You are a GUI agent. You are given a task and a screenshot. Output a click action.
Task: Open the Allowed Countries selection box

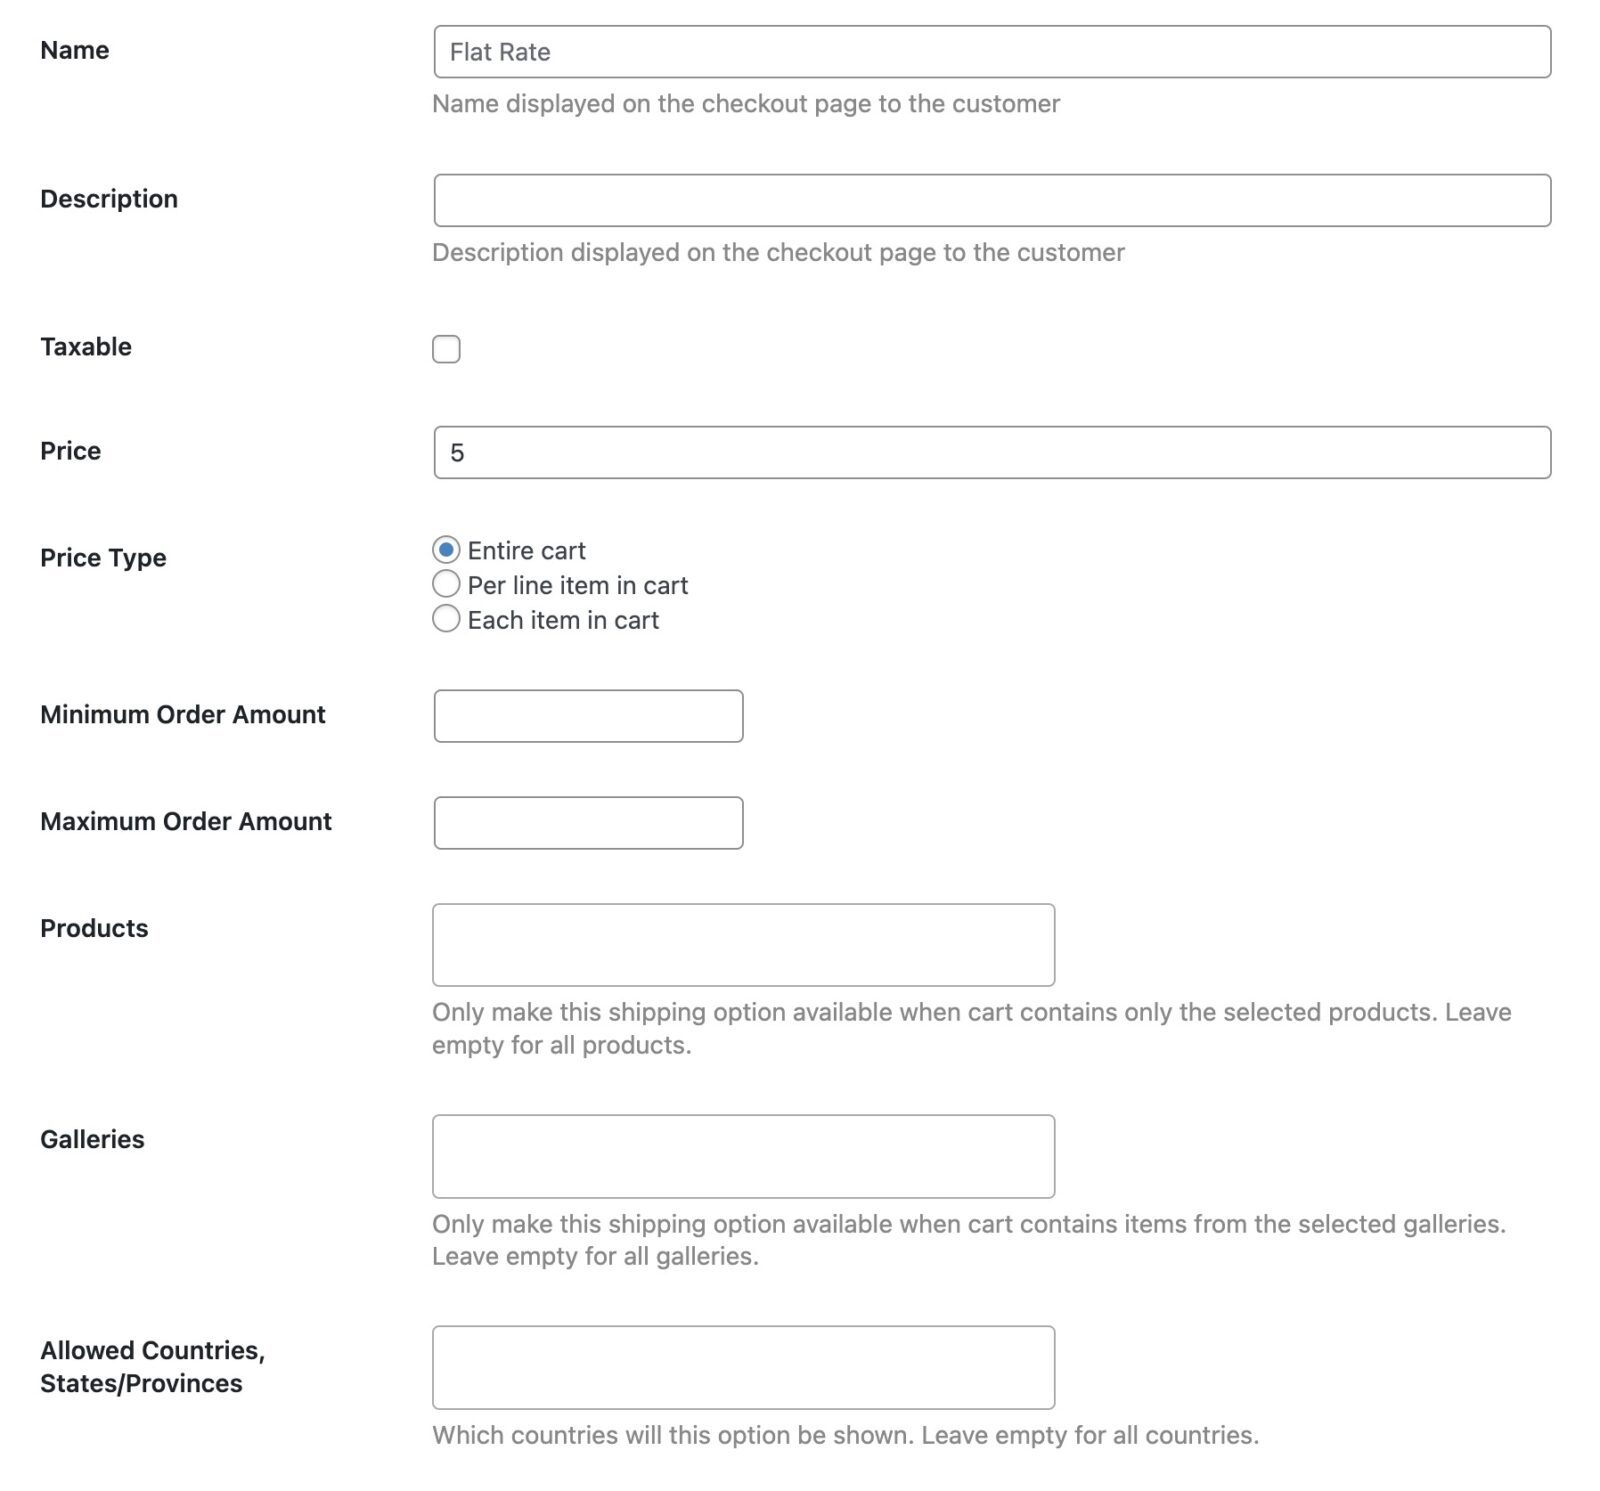coord(743,1367)
